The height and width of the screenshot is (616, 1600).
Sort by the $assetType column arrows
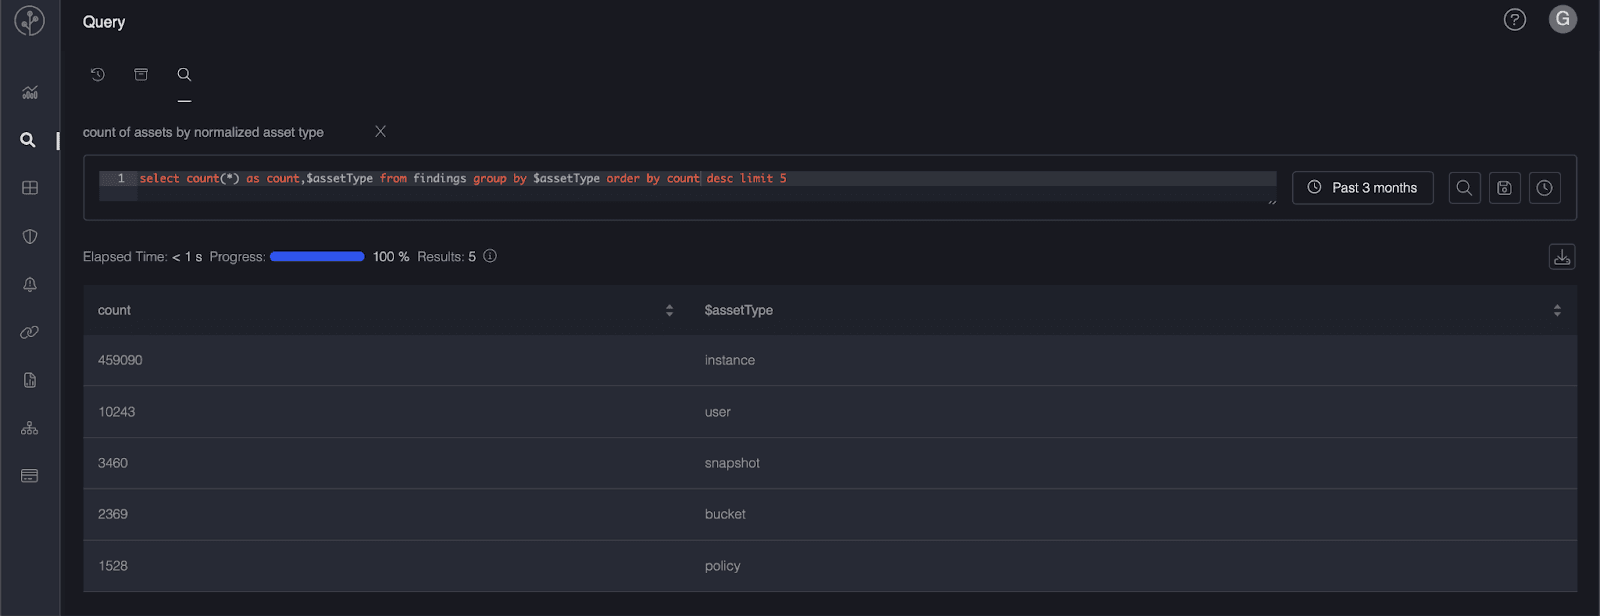click(1557, 311)
